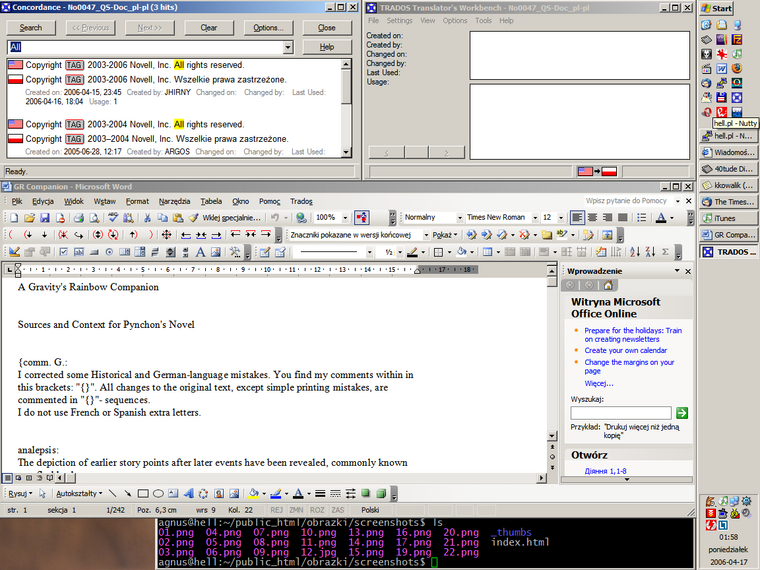Open the font size 12 dropdown

(561, 218)
